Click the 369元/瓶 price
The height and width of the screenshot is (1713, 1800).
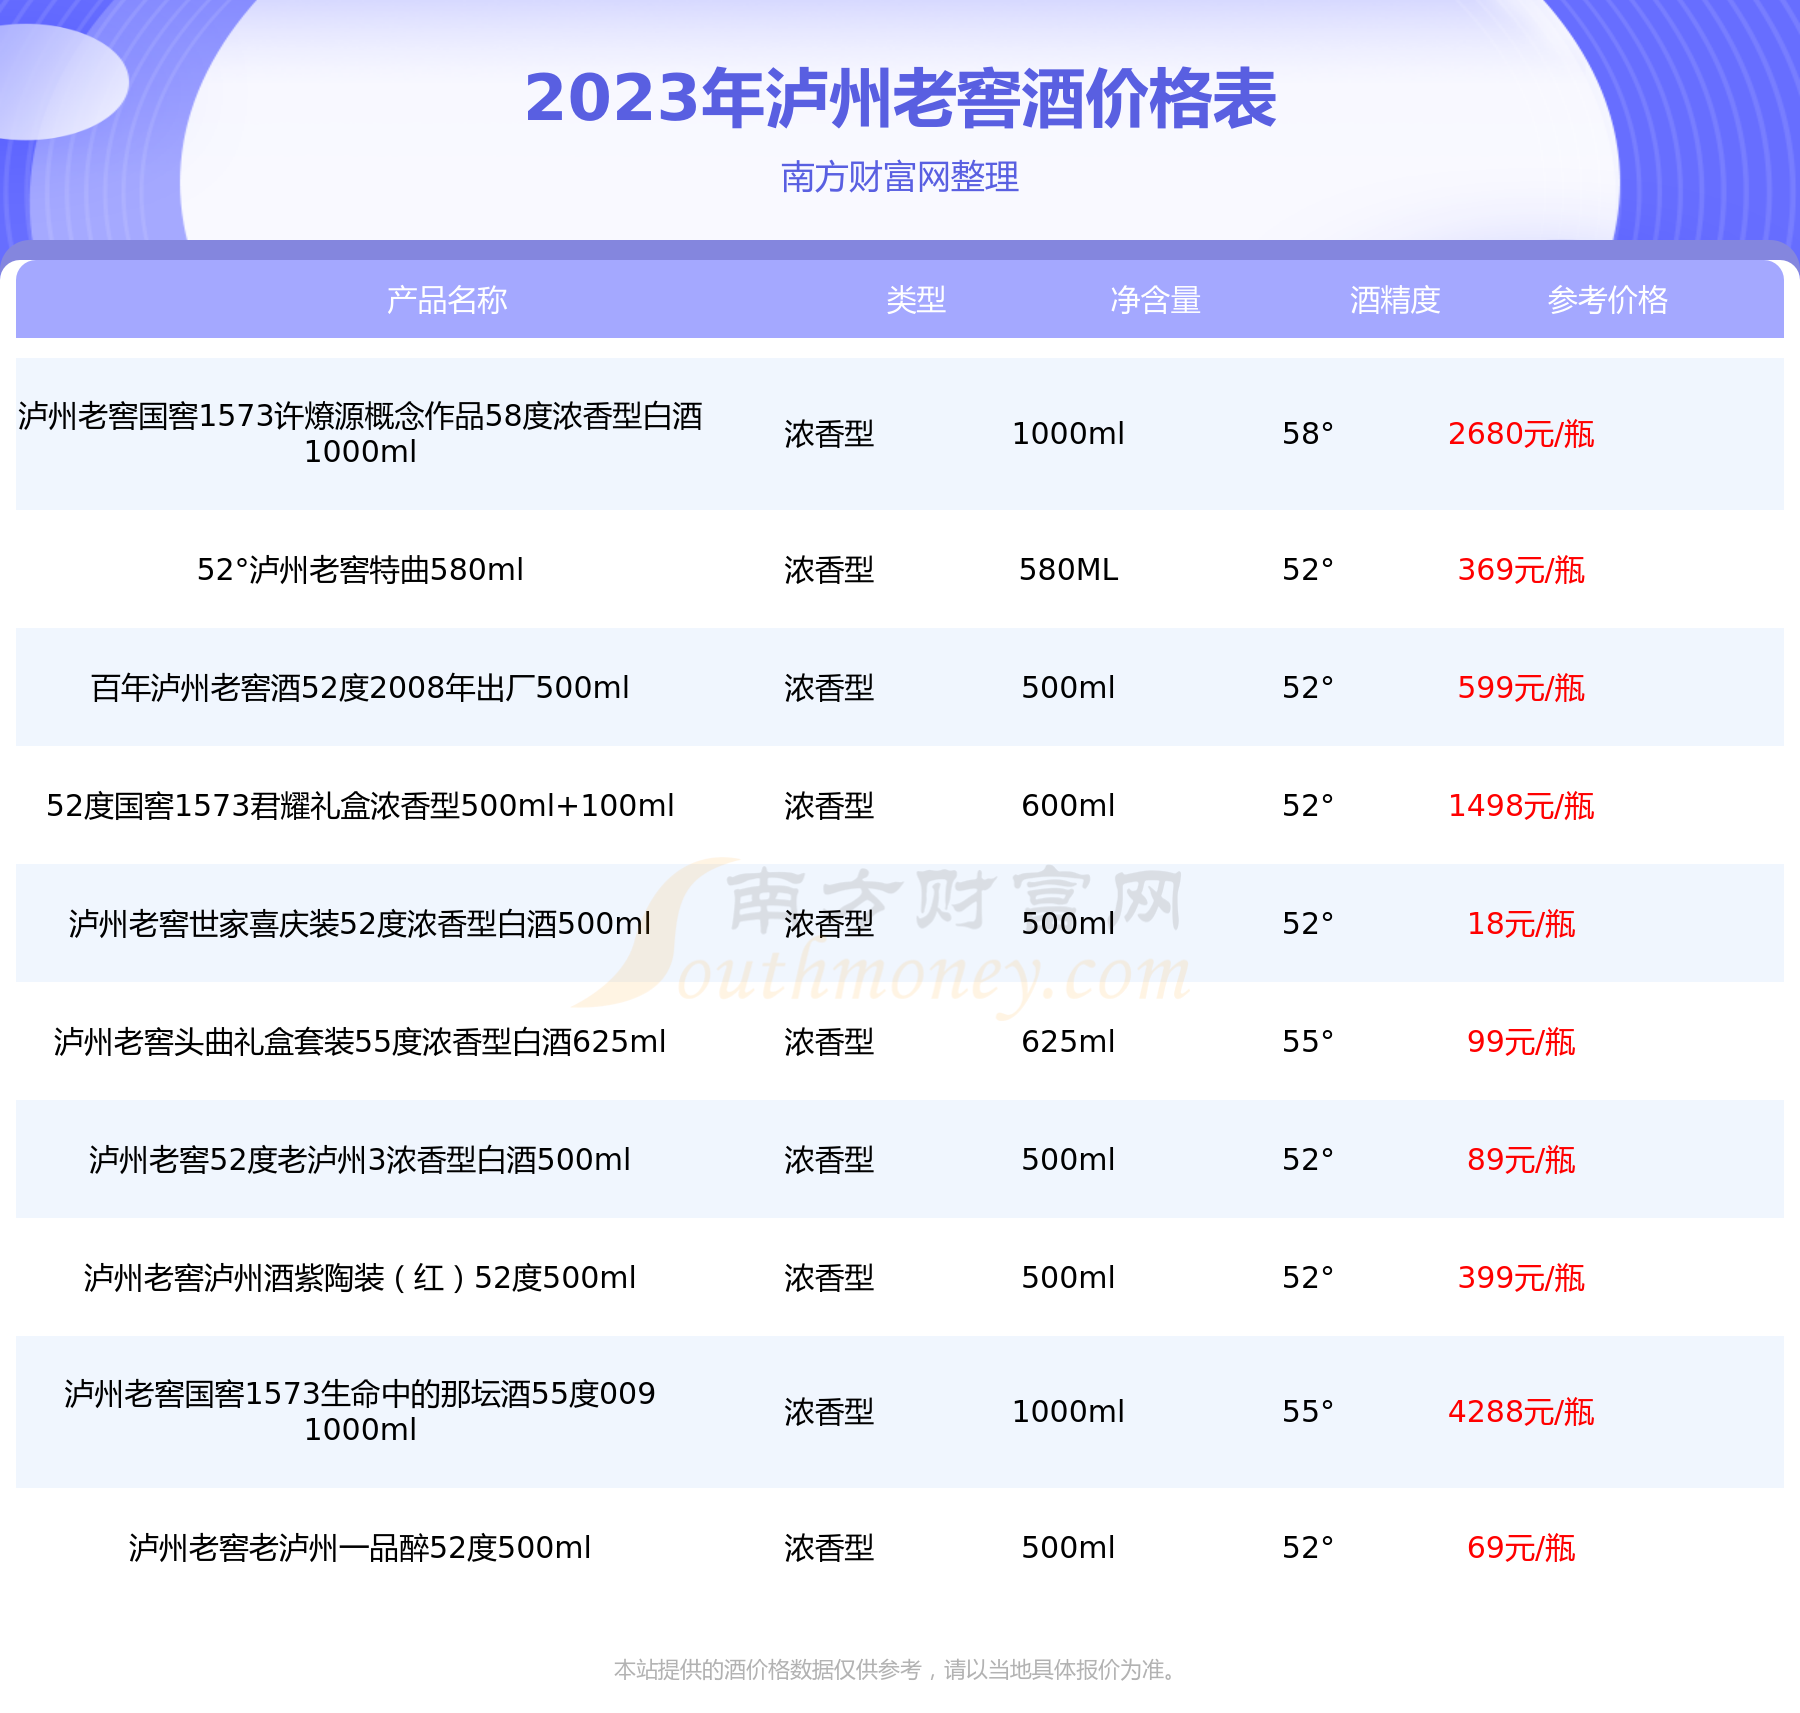(x=1521, y=570)
